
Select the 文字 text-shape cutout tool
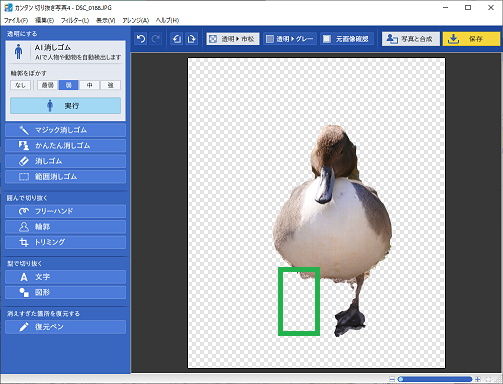[x=66, y=277]
